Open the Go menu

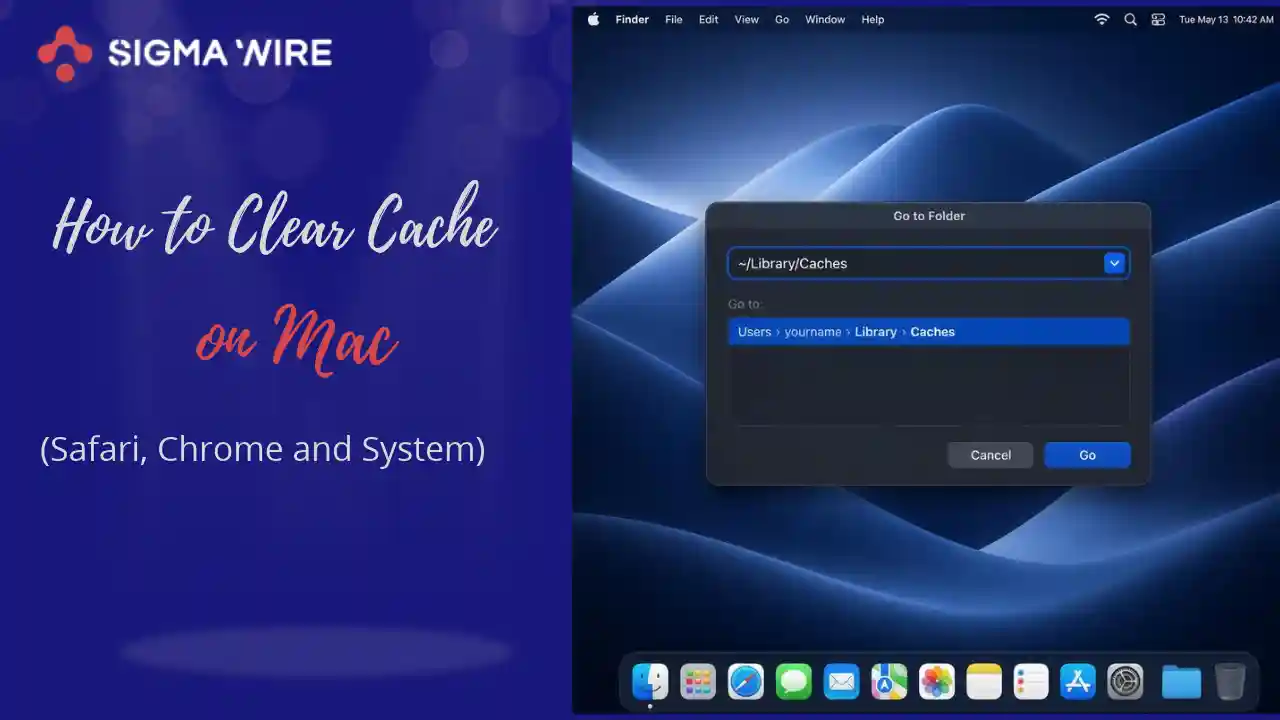pyautogui.click(x=782, y=19)
